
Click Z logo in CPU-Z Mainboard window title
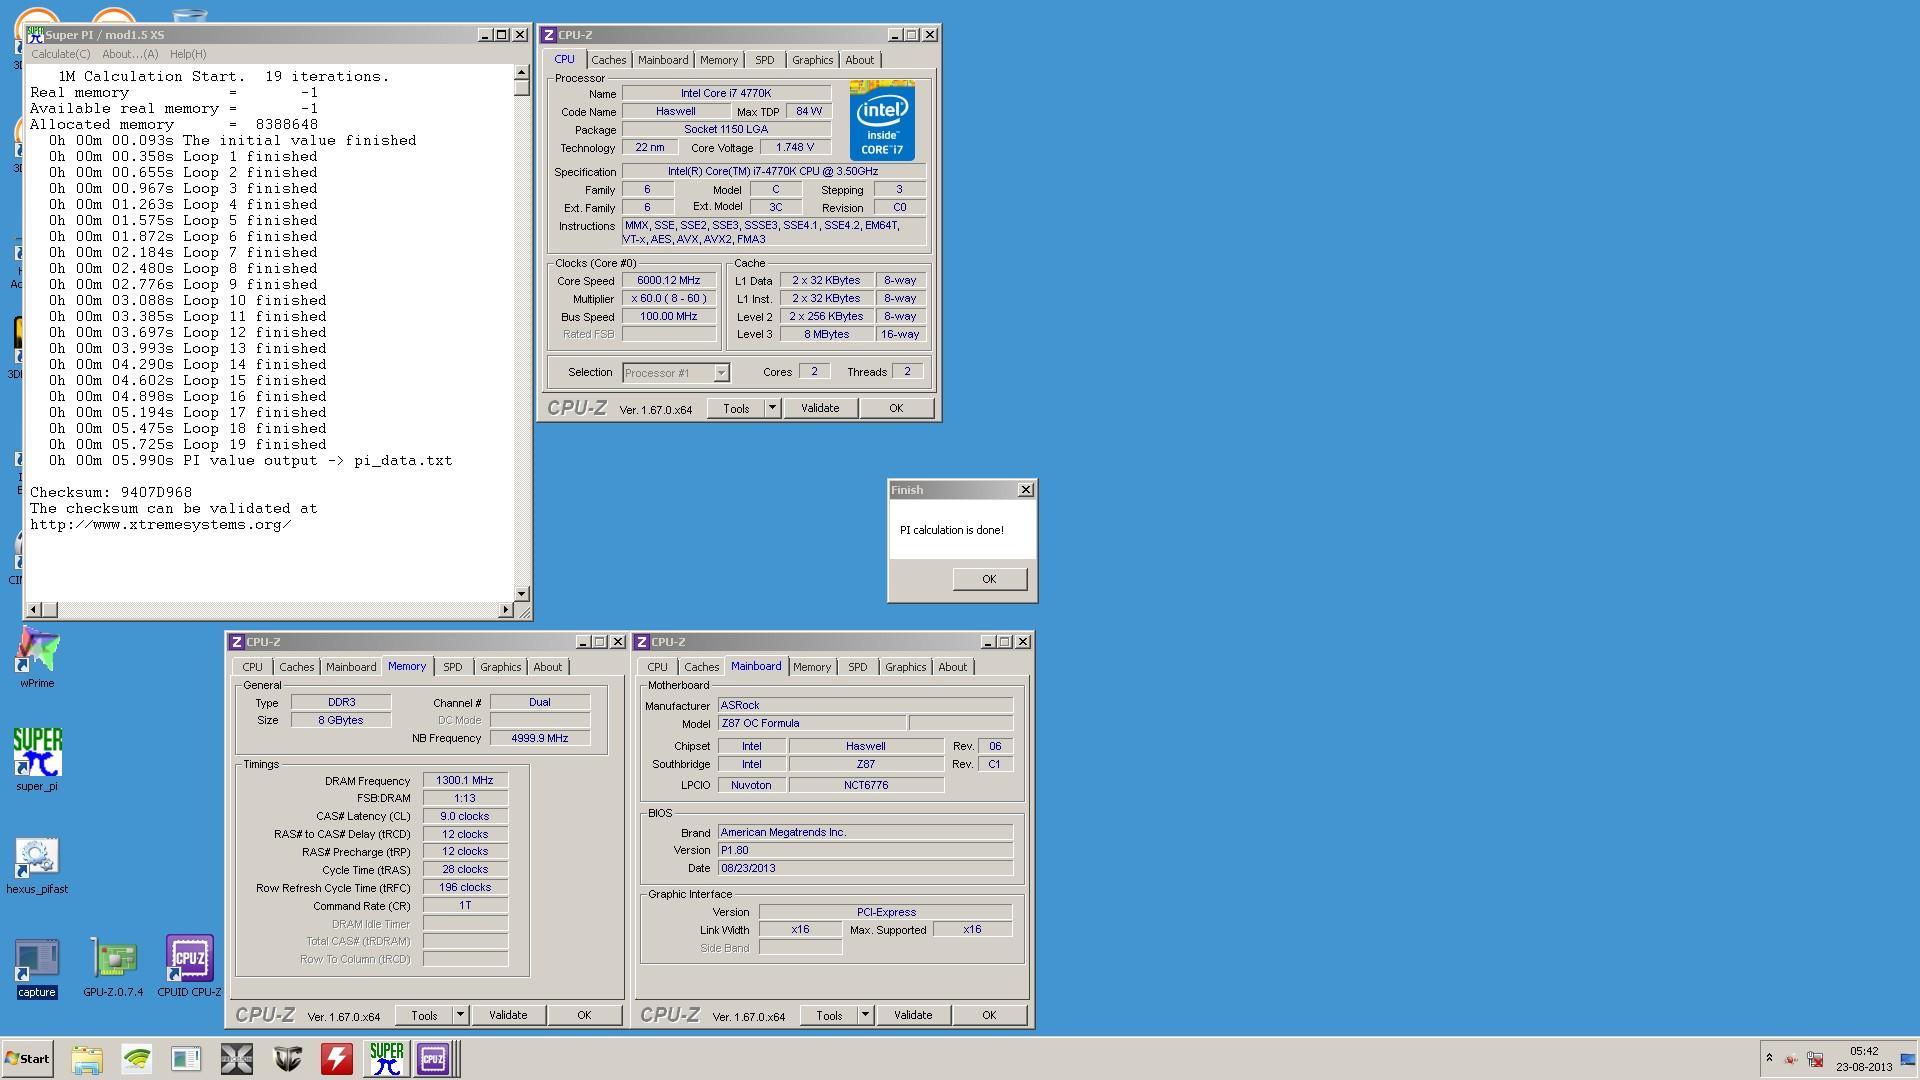pos(642,642)
